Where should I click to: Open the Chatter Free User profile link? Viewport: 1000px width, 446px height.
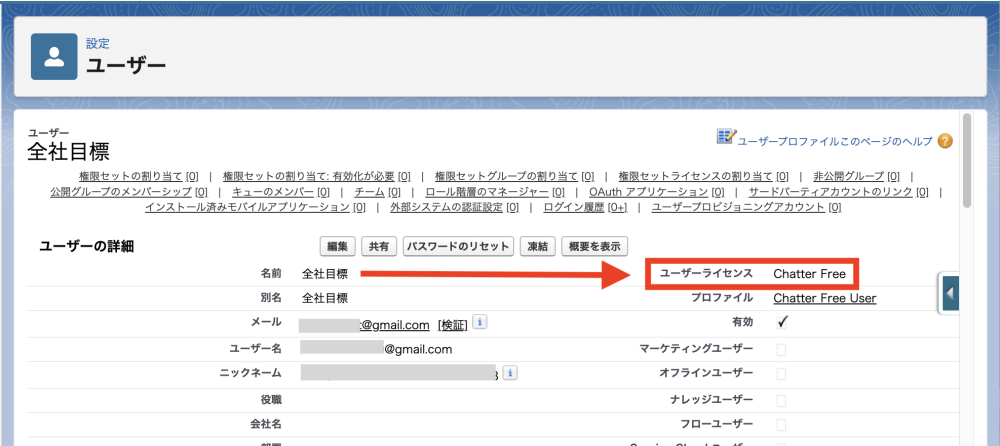click(x=824, y=298)
